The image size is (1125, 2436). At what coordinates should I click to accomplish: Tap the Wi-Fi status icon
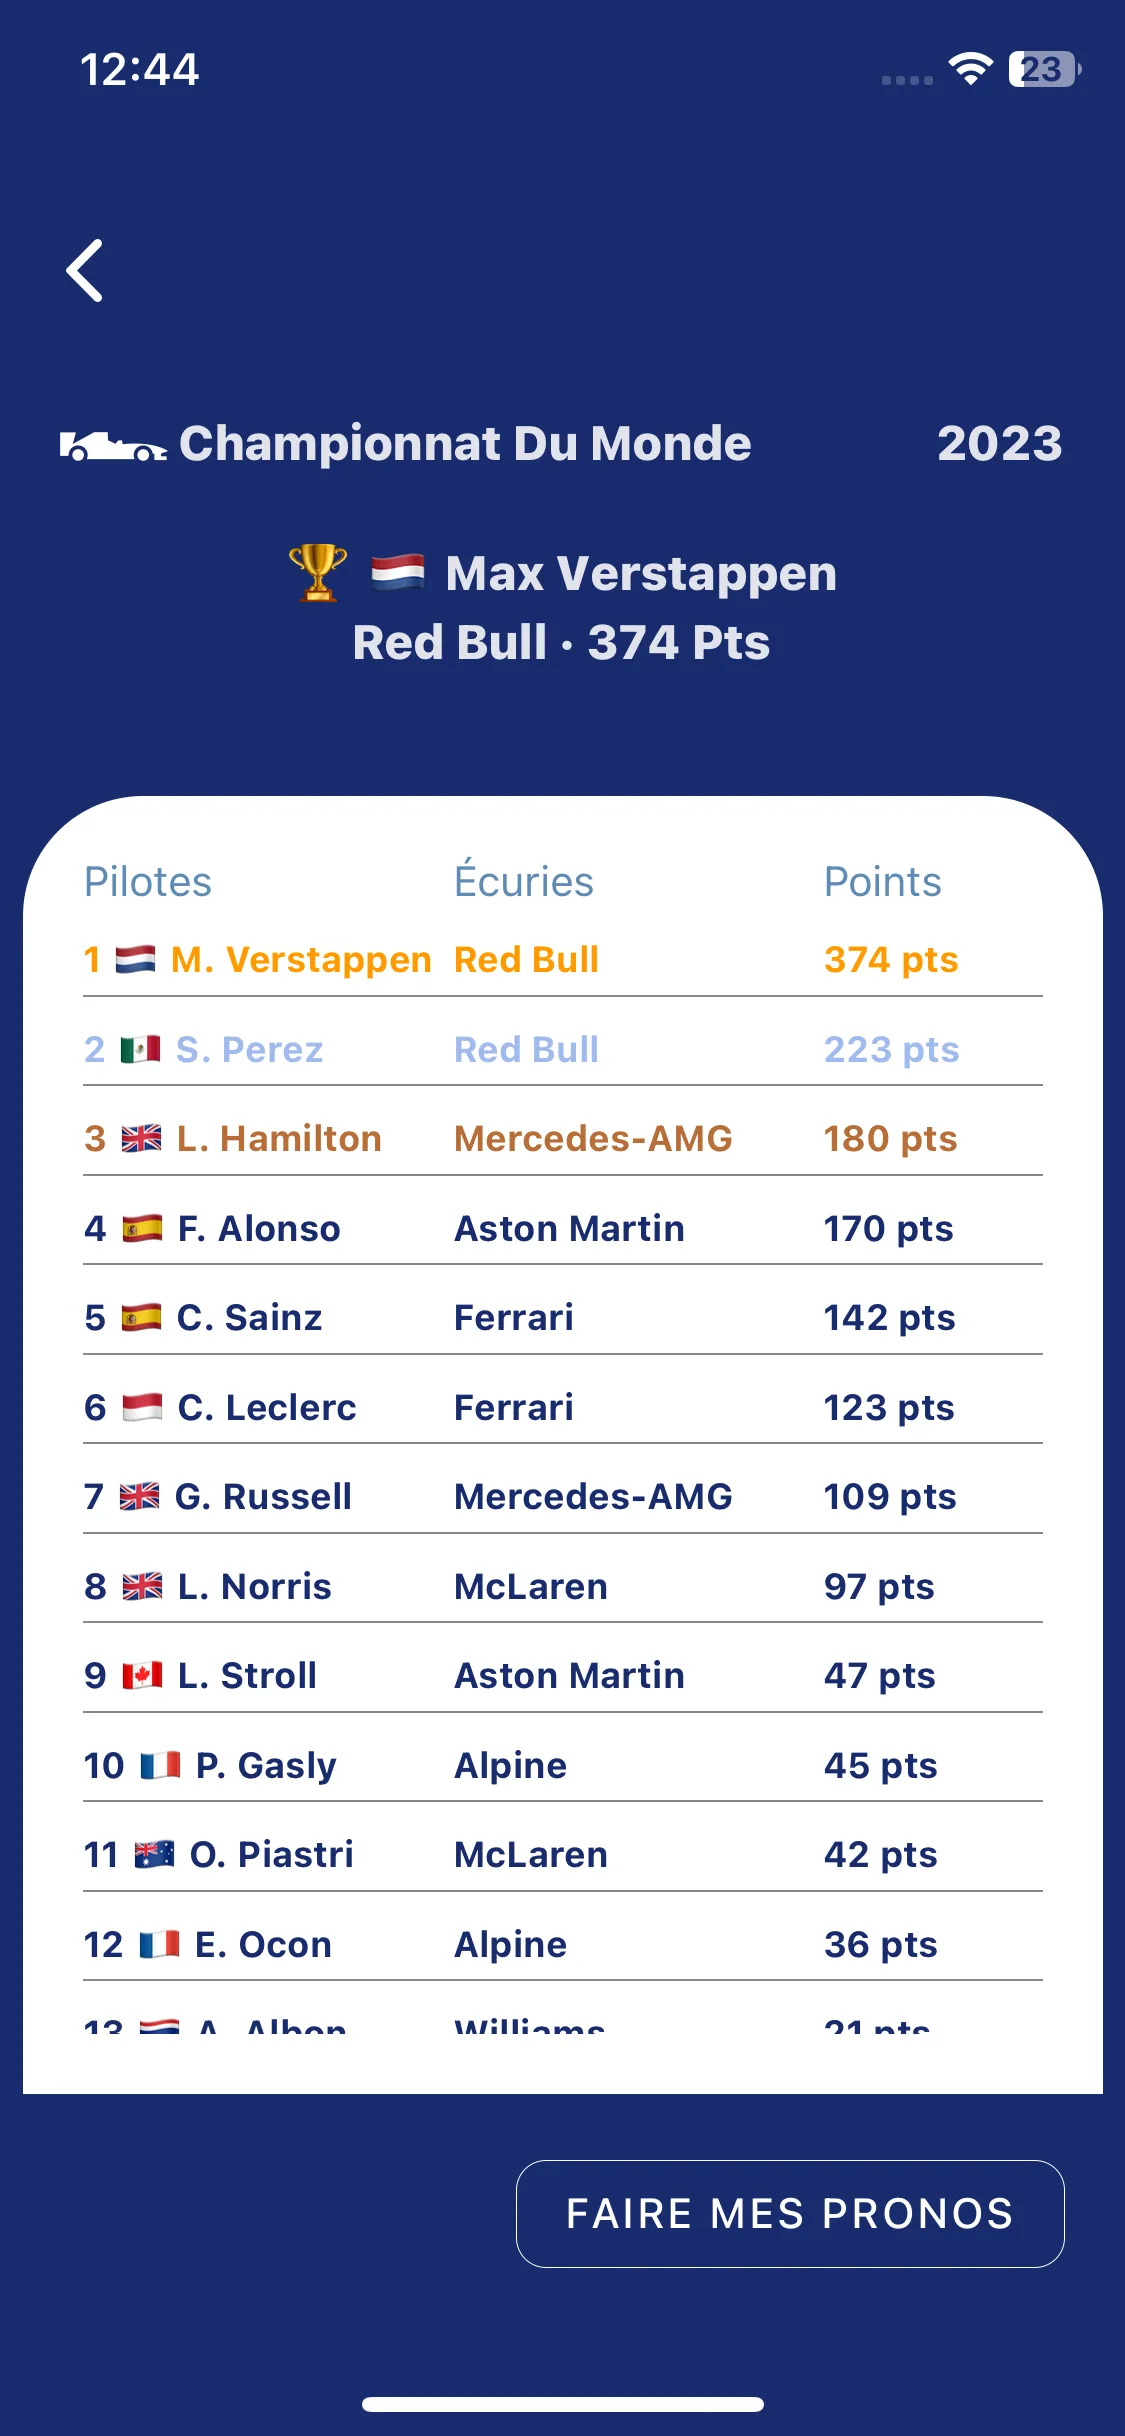tap(970, 69)
